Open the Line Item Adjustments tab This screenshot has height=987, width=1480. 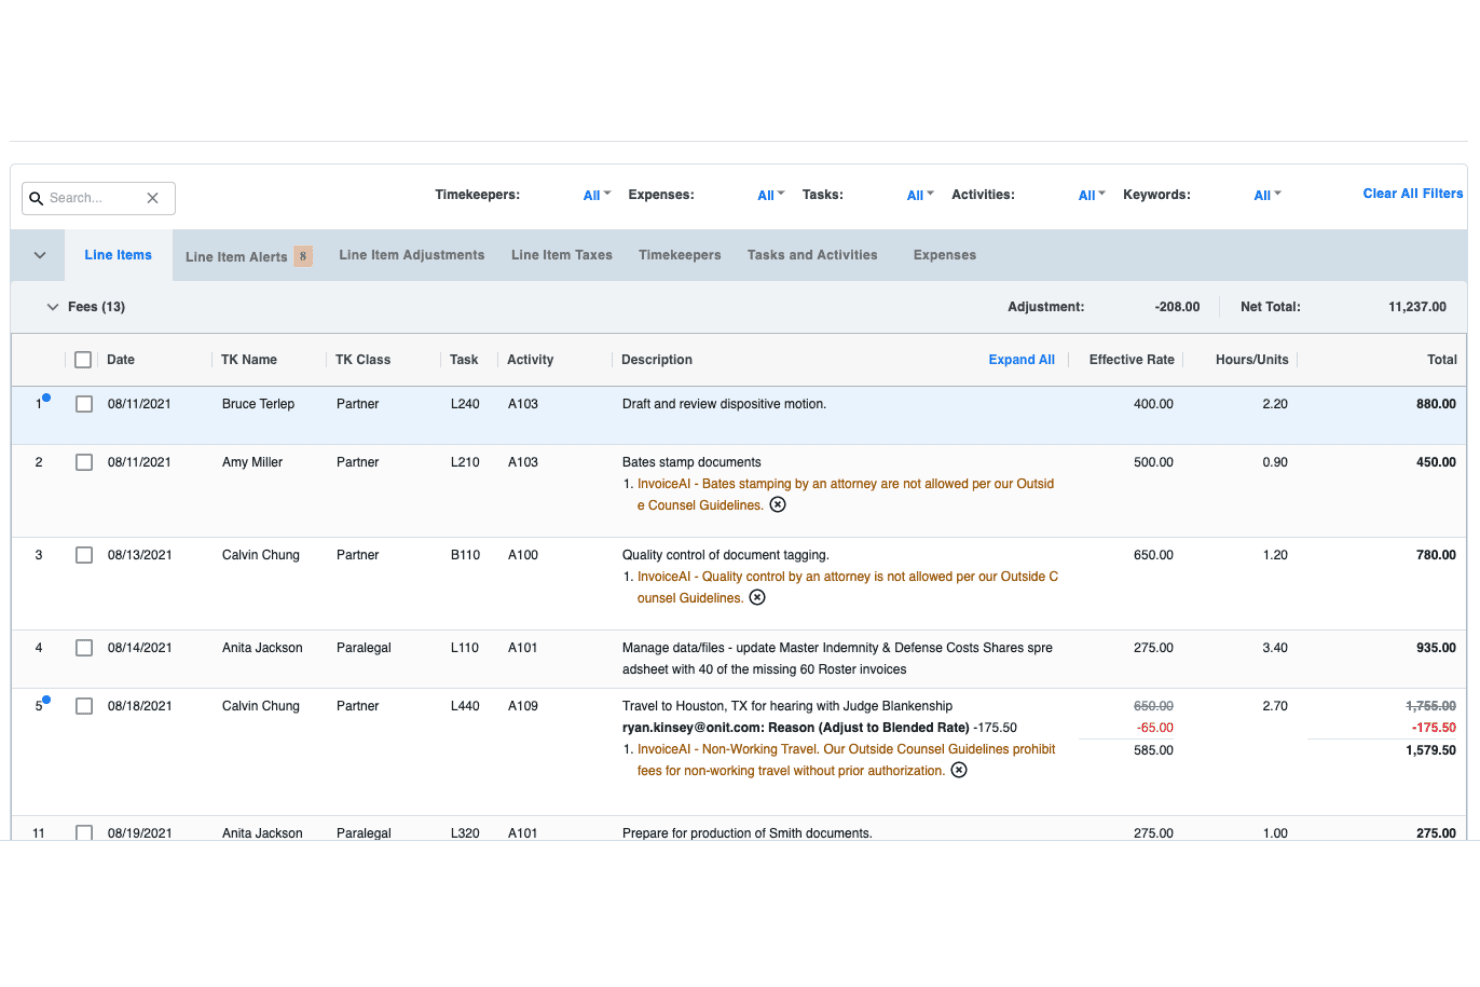[x=412, y=255]
